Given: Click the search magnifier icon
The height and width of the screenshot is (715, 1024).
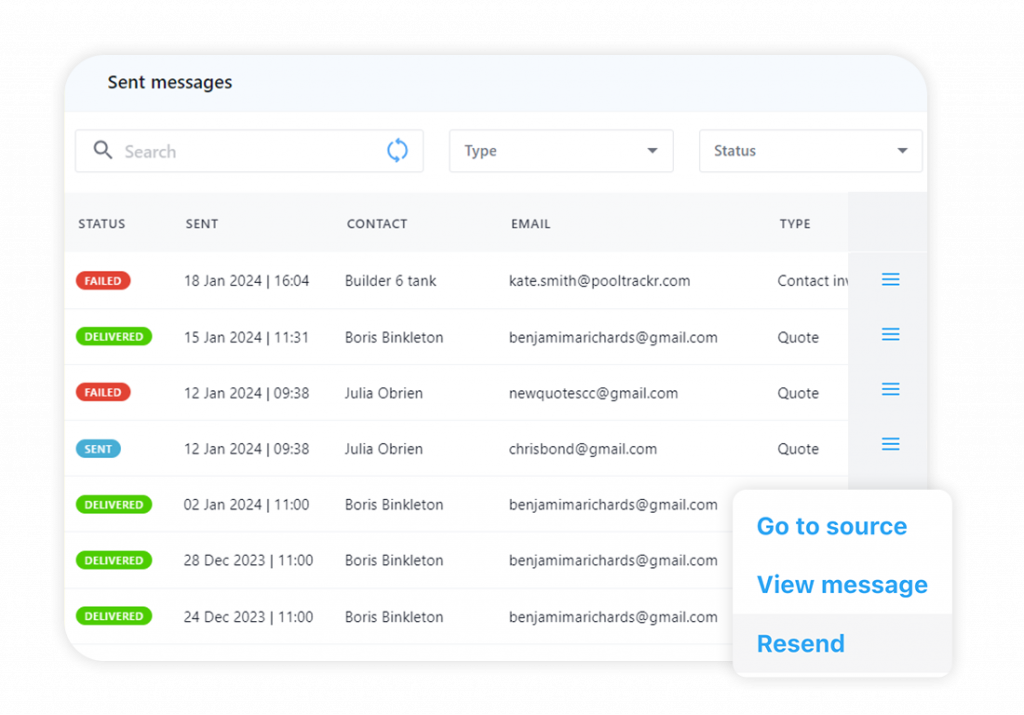Looking at the screenshot, I should tap(102, 150).
